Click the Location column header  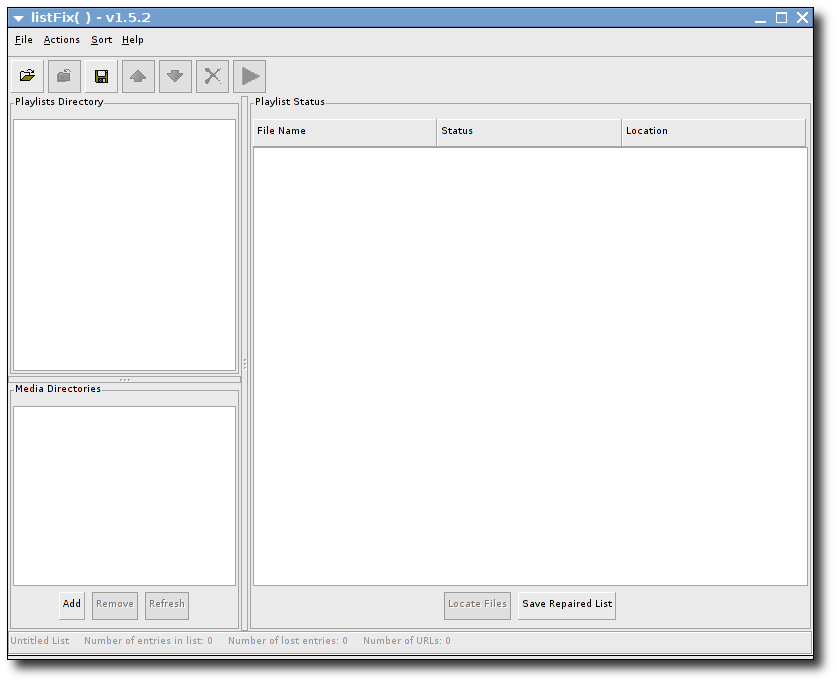tap(714, 132)
